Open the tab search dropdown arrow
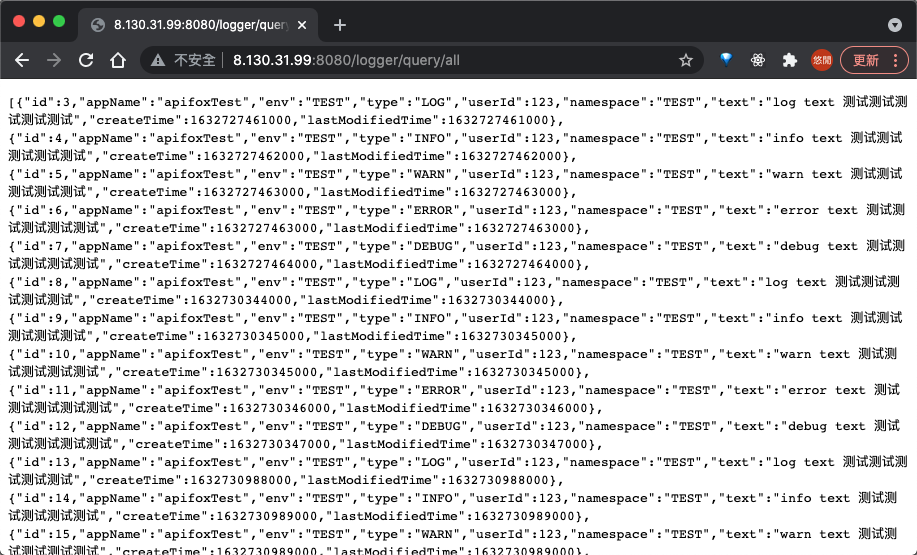This screenshot has height=555, width=917. pos(895,25)
